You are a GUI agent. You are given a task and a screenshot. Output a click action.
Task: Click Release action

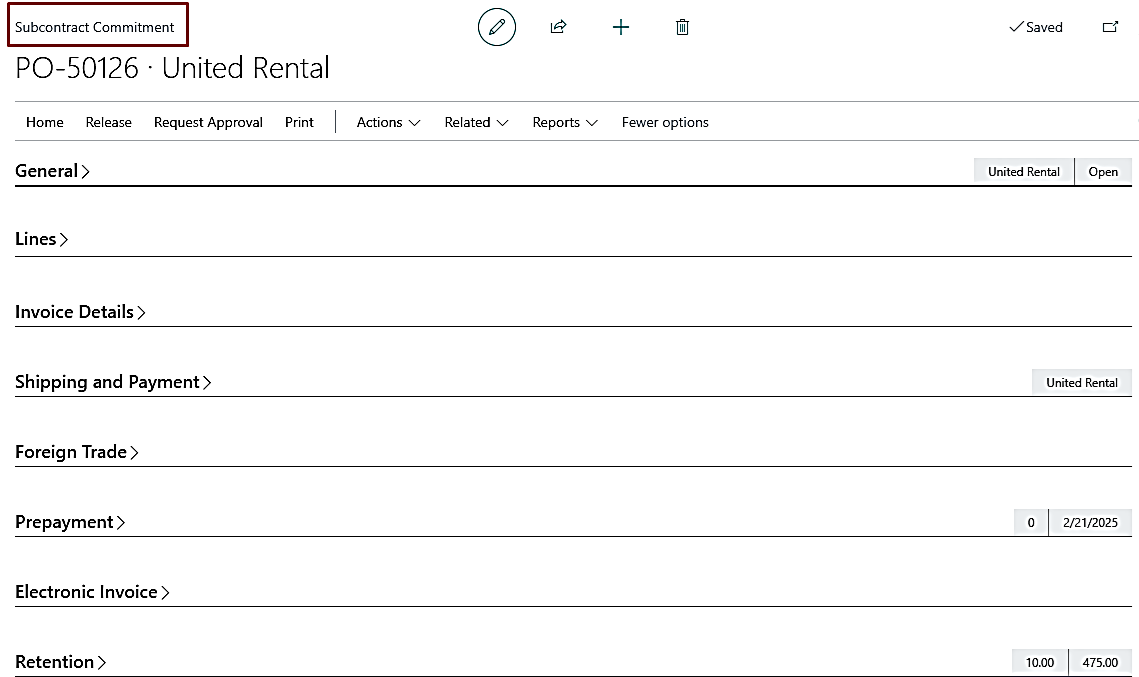click(x=109, y=122)
